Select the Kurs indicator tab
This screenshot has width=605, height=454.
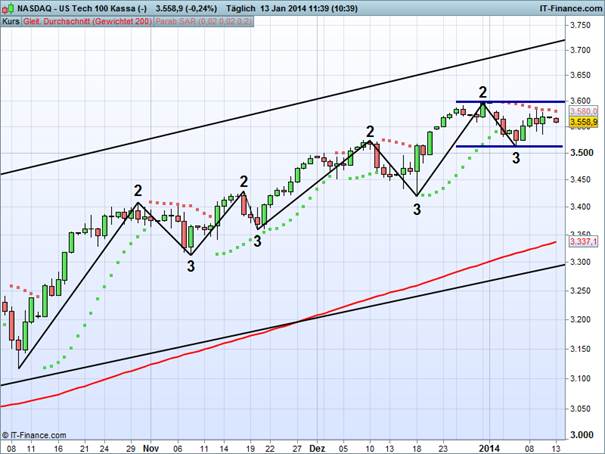click(x=10, y=22)
